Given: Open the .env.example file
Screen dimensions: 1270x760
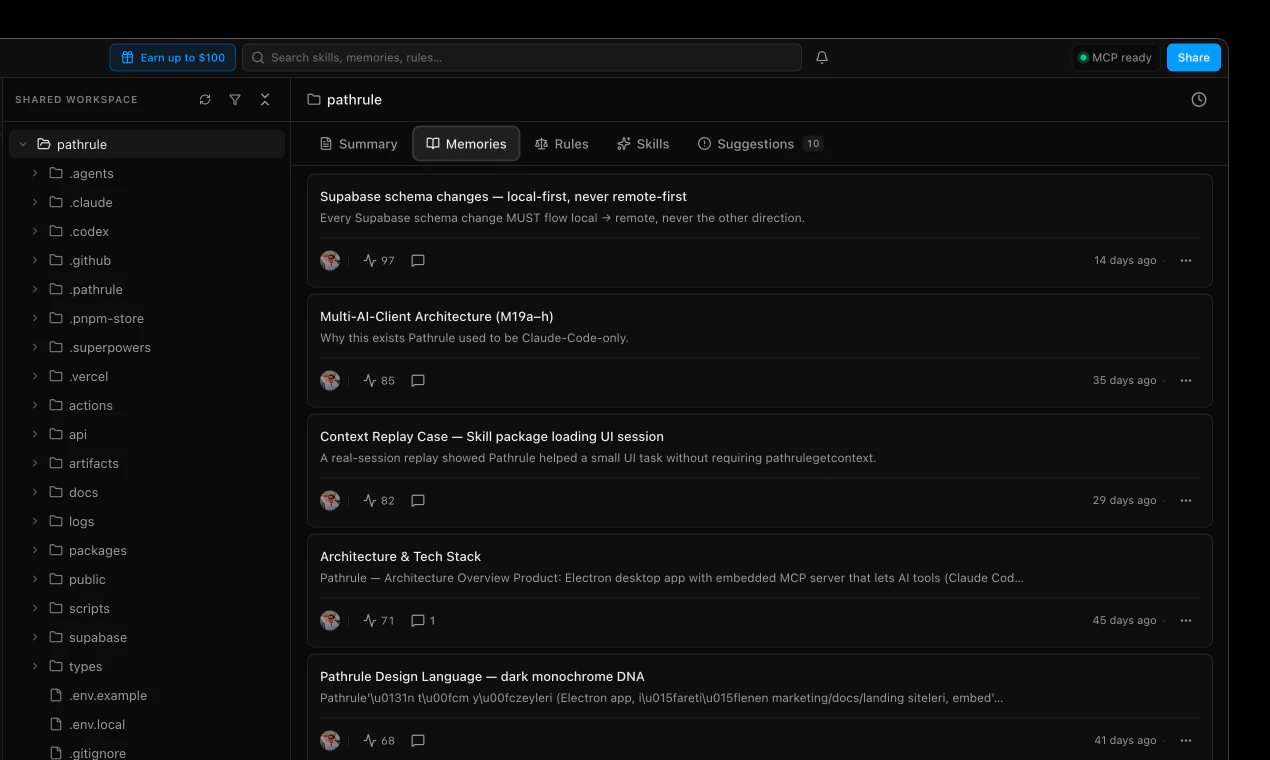Looking at the screenshot, I should tap(147, 696).
